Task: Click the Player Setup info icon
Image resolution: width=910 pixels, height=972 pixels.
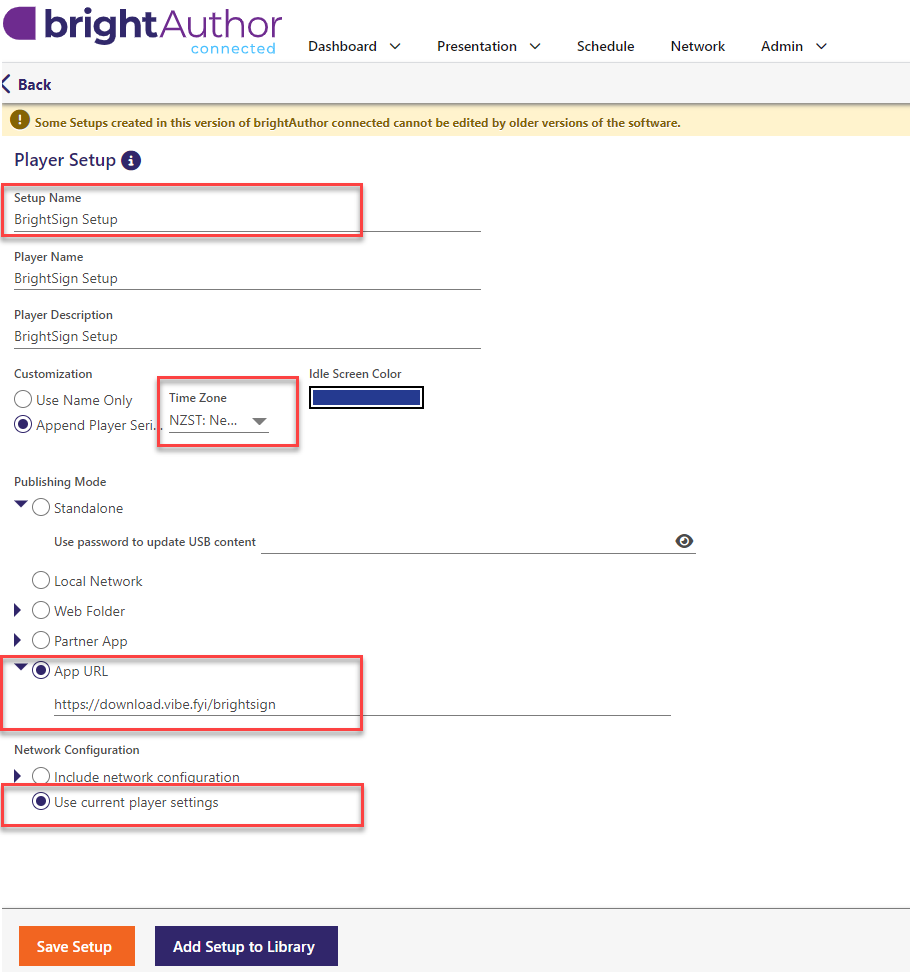Action: click(x=131, y=160)
